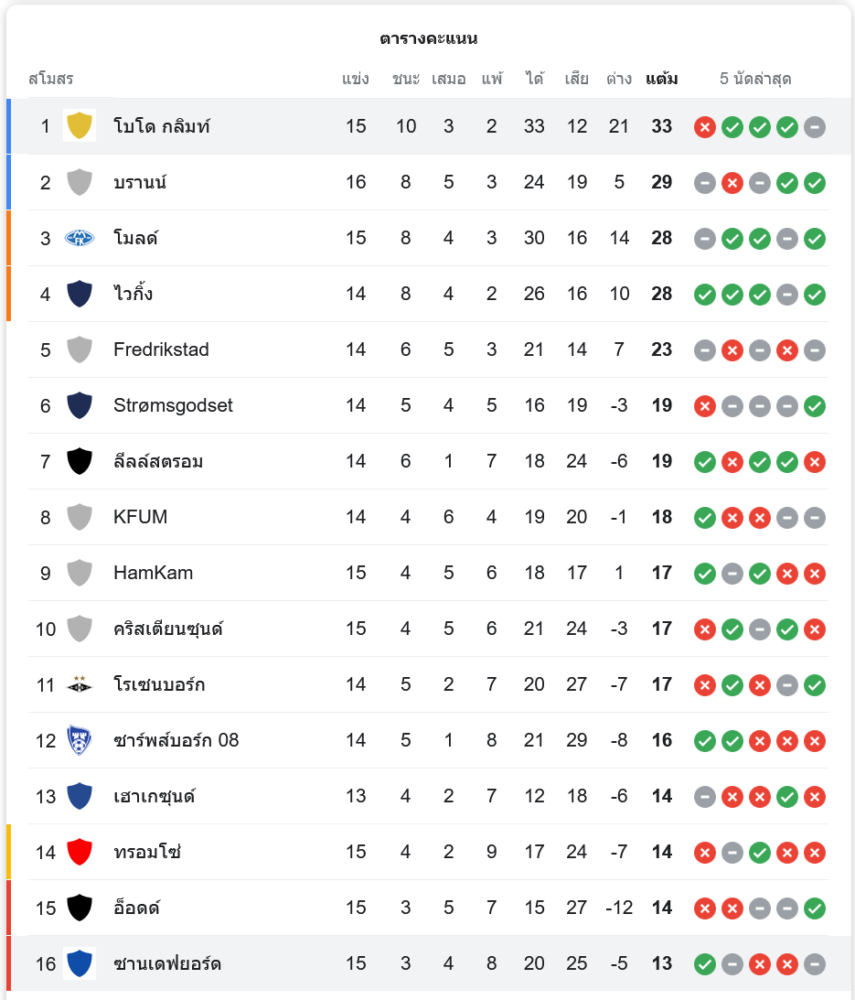Click the ชนะ wins column header
855x1000 pixels.
coord(406,78)
